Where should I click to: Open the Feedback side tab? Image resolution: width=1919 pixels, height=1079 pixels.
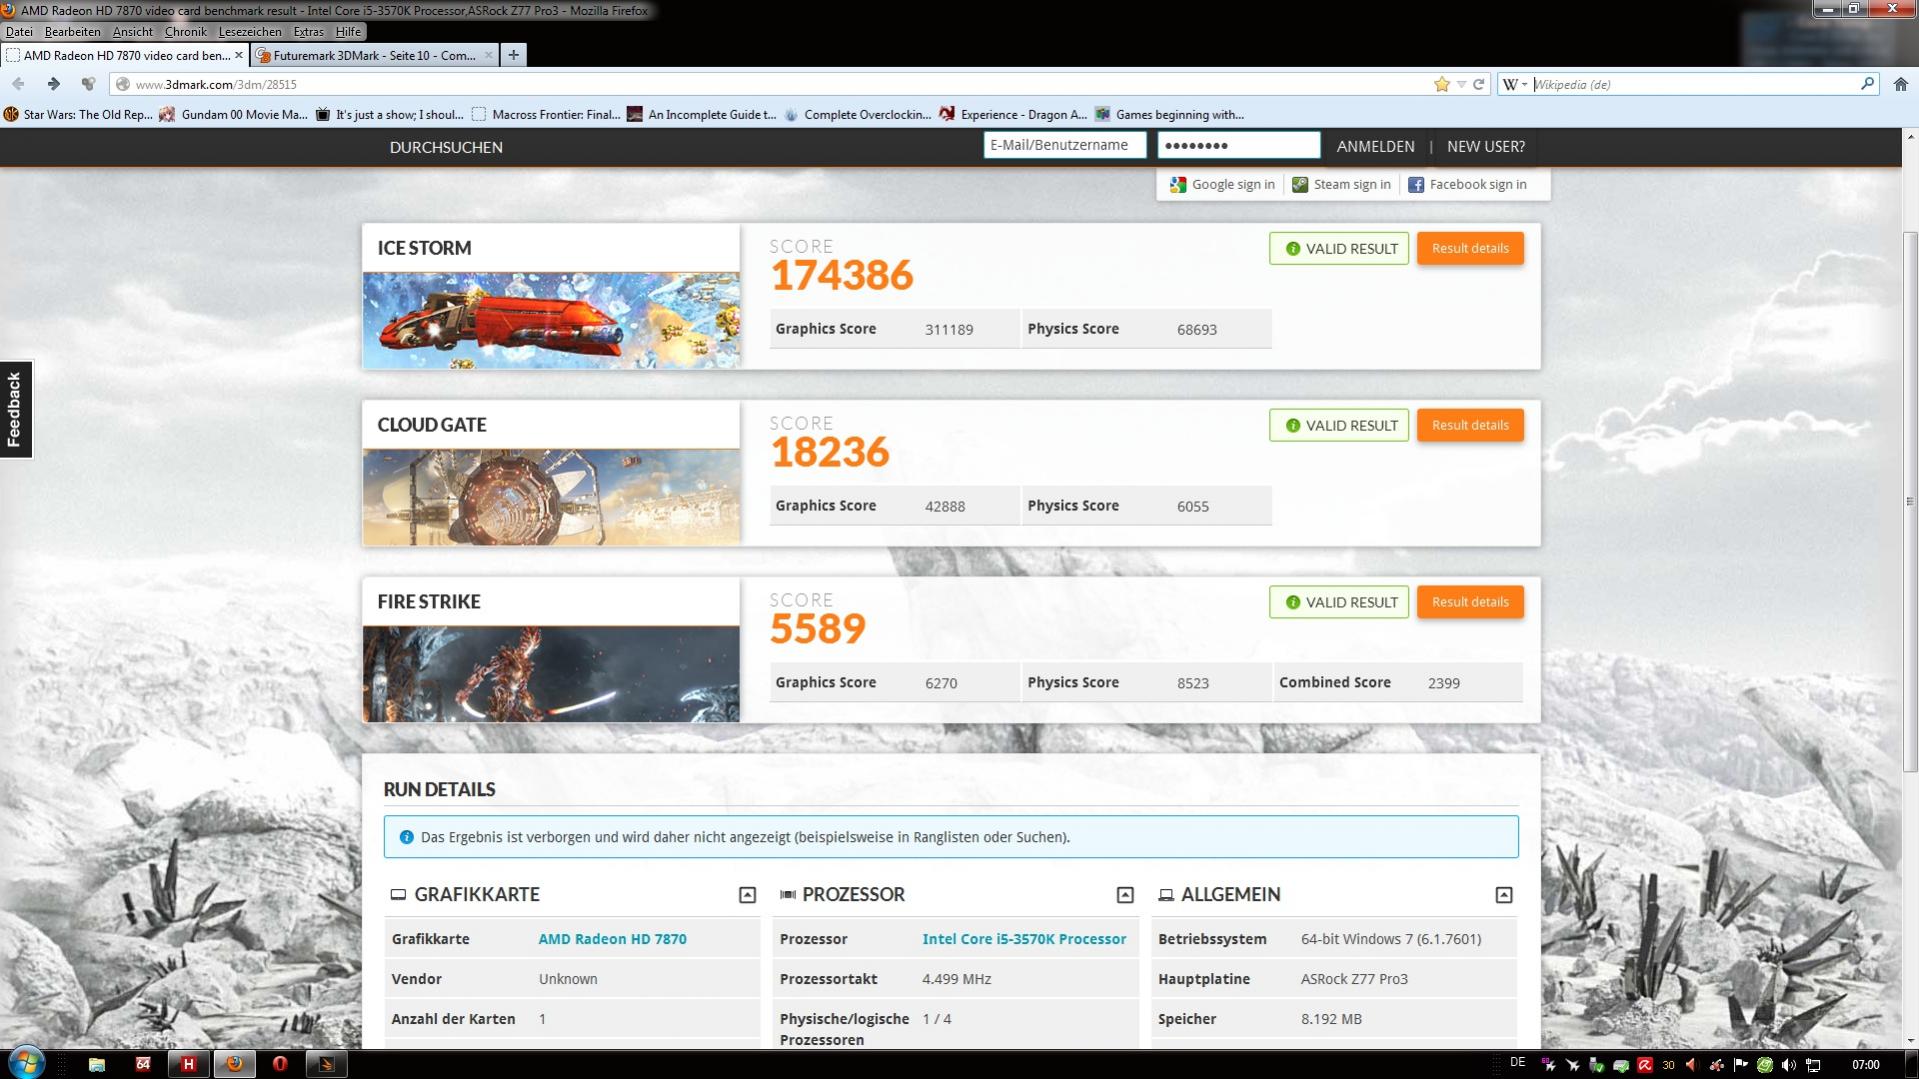click(16, 409)
